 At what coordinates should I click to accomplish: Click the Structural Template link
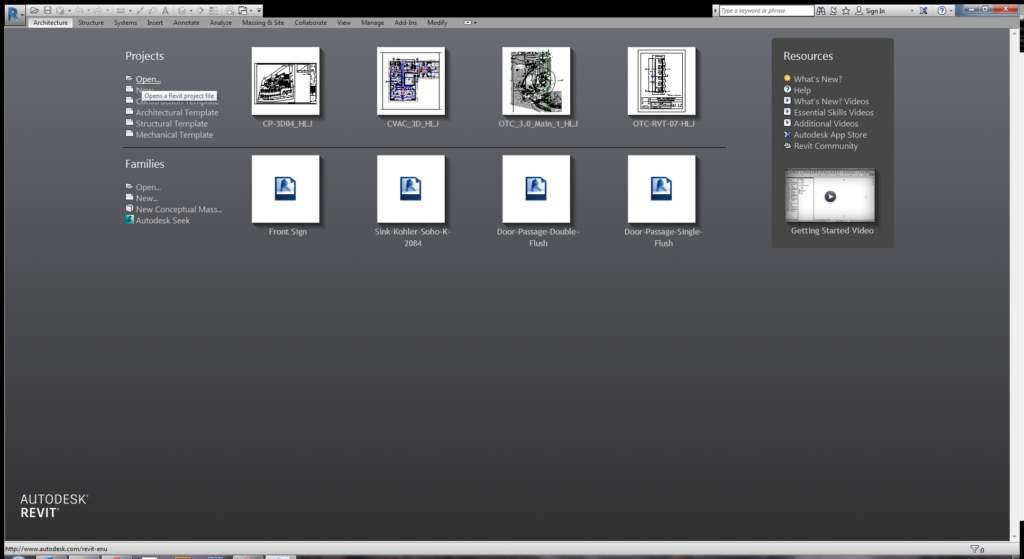[172, 123]
